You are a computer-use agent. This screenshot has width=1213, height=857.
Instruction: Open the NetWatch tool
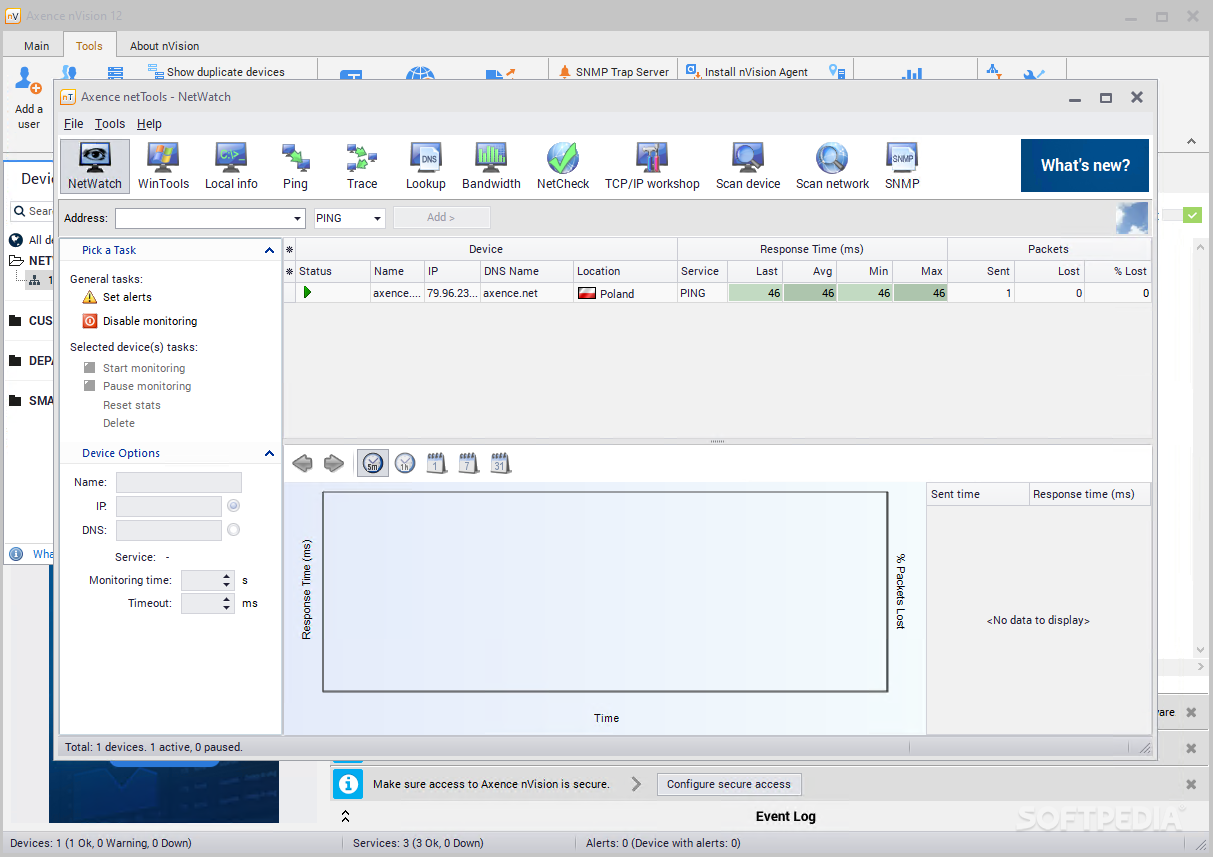click(x=95, y=166)
